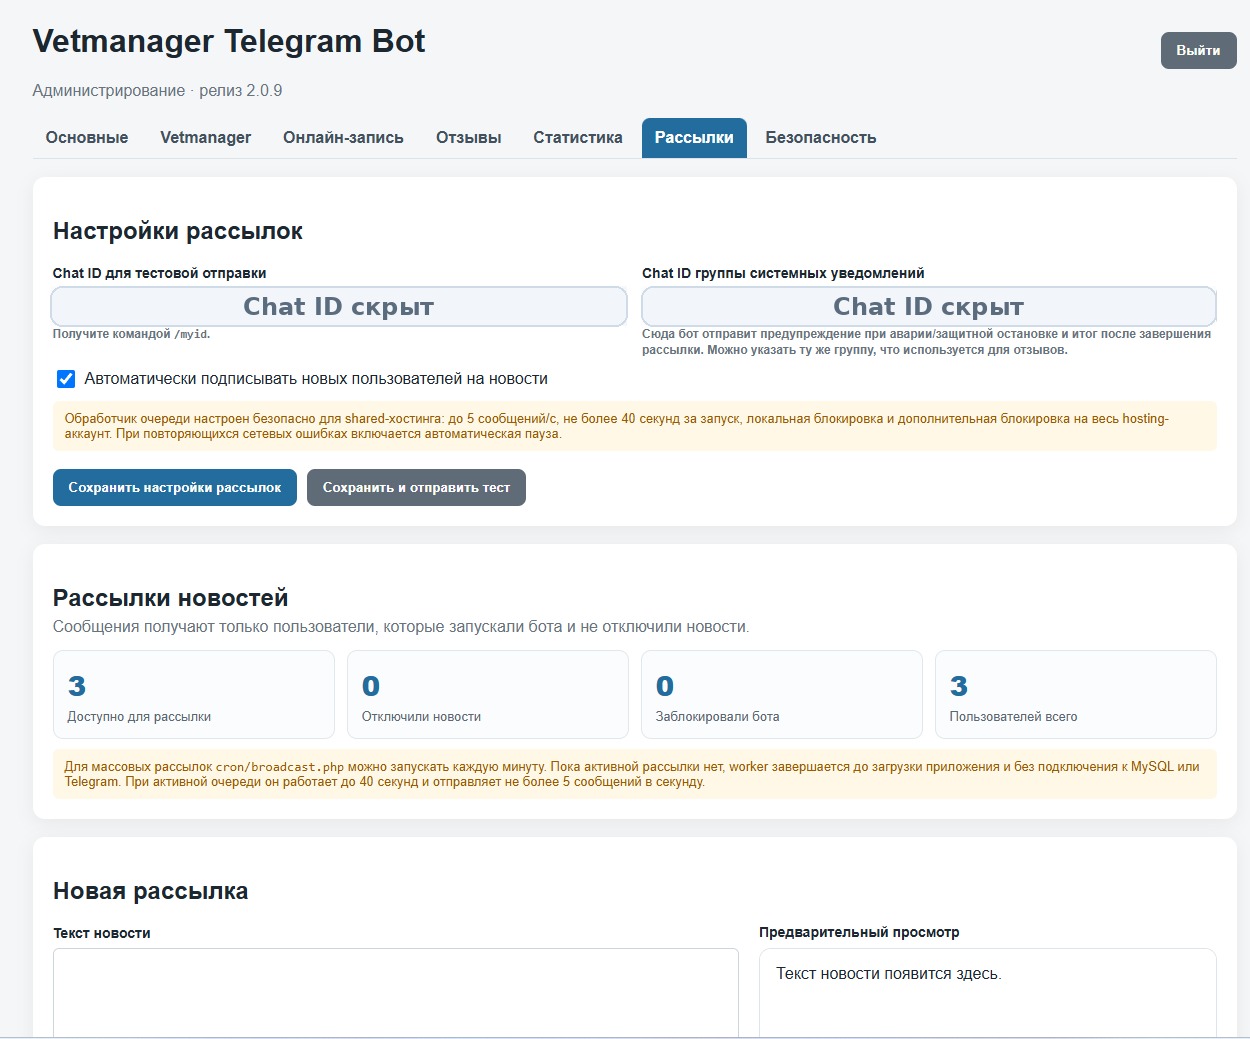Screen dimensions: 1250x1039
Task: Open the Основные tab
Action: point(87,138)
